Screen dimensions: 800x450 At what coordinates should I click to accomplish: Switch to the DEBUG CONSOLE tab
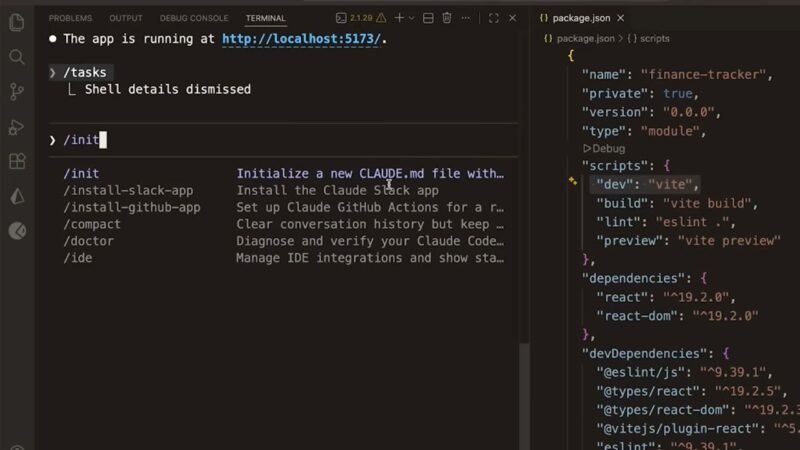[x=194, y=18]
